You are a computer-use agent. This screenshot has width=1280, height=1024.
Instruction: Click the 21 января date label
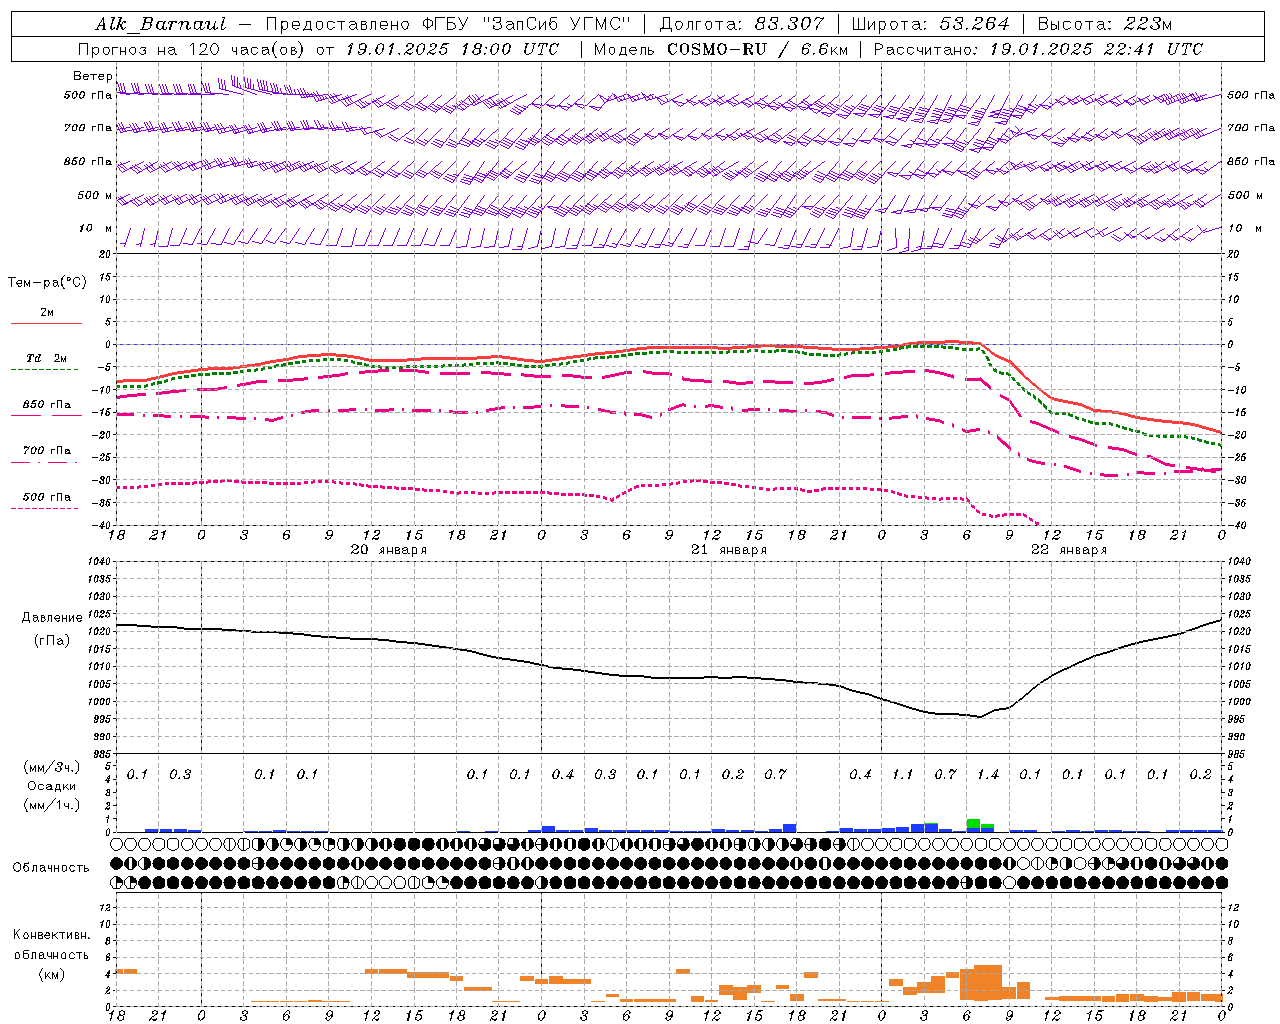[x=729, y=550]
